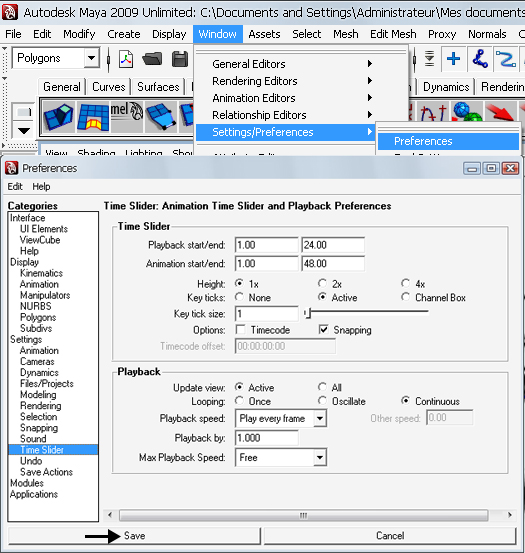The height and width of the screenshot is (553, 525).
Task: Open the Create menu
Action: 124,34
